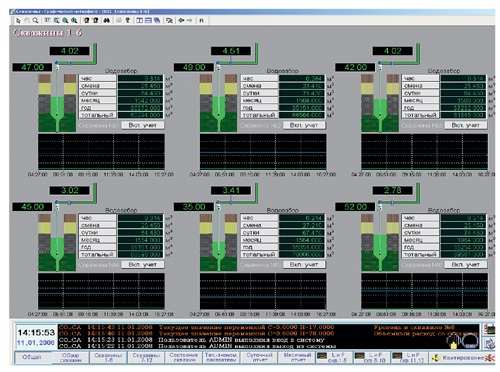Click the key login icon in toolbar
The width and height of the screenshot is (500, 372).
[x=127, y=21]
